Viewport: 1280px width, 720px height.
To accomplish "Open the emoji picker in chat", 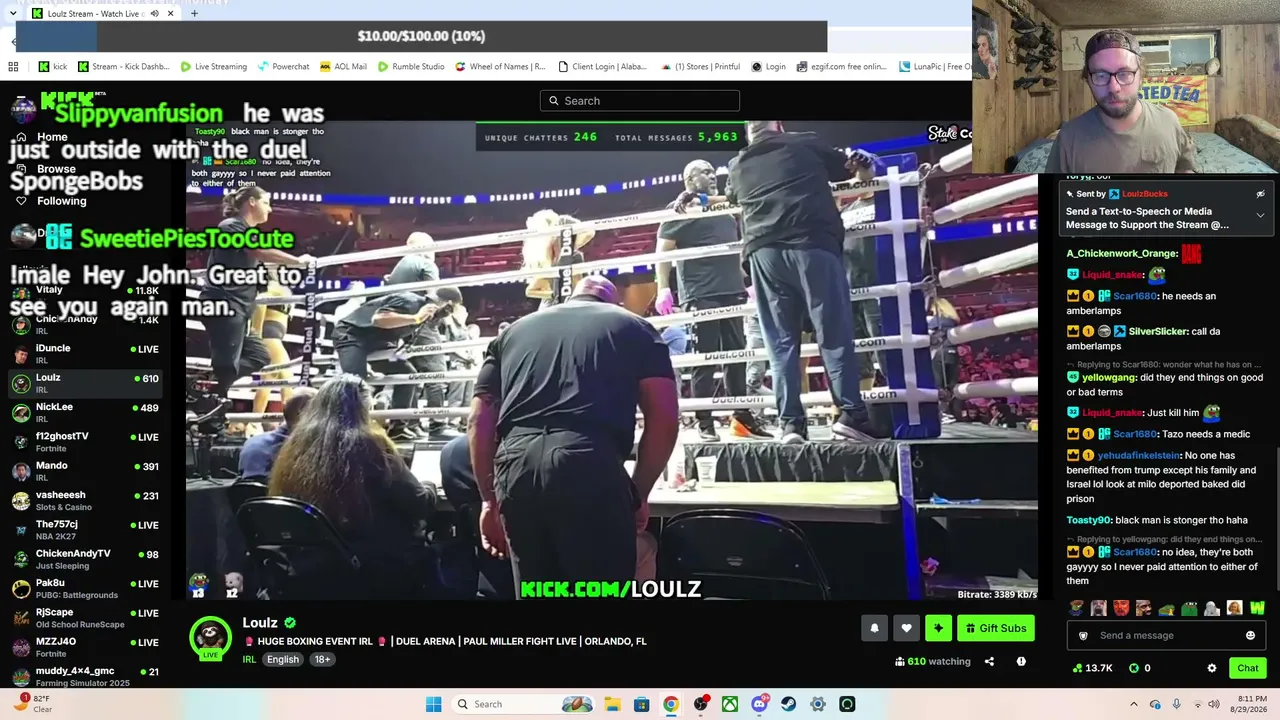I will 1250,635.
